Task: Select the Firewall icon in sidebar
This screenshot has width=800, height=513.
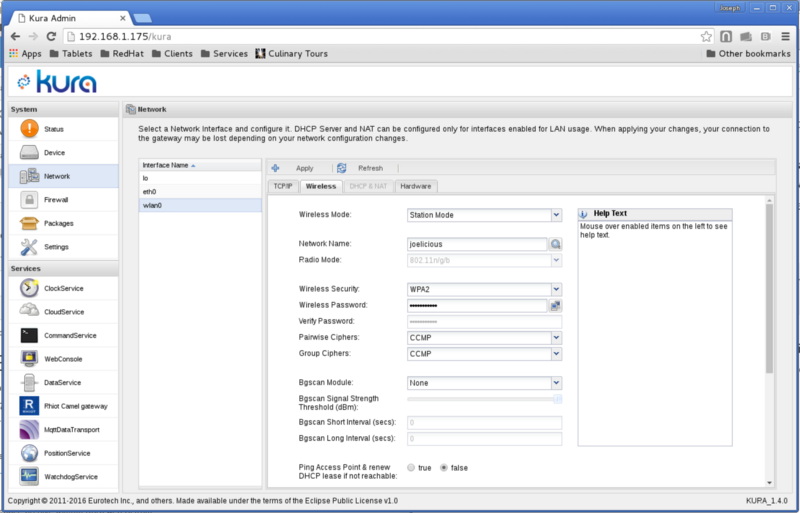Action: tap(29, 200)
